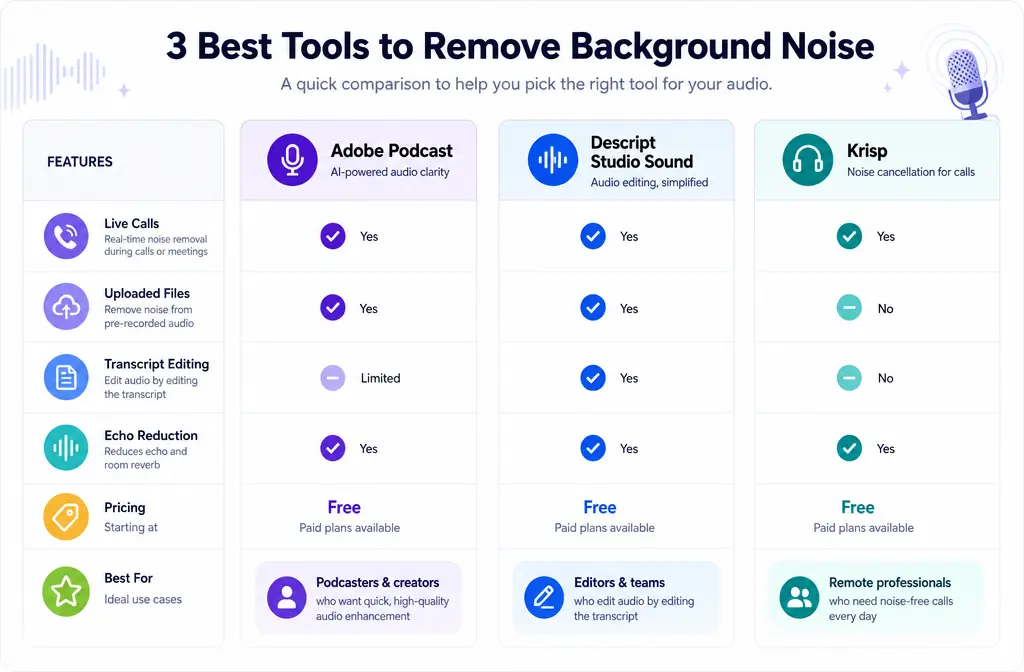Click the large microphone illustration top right
Viewport: 1024px width, 672px height.
coord(968,82)
